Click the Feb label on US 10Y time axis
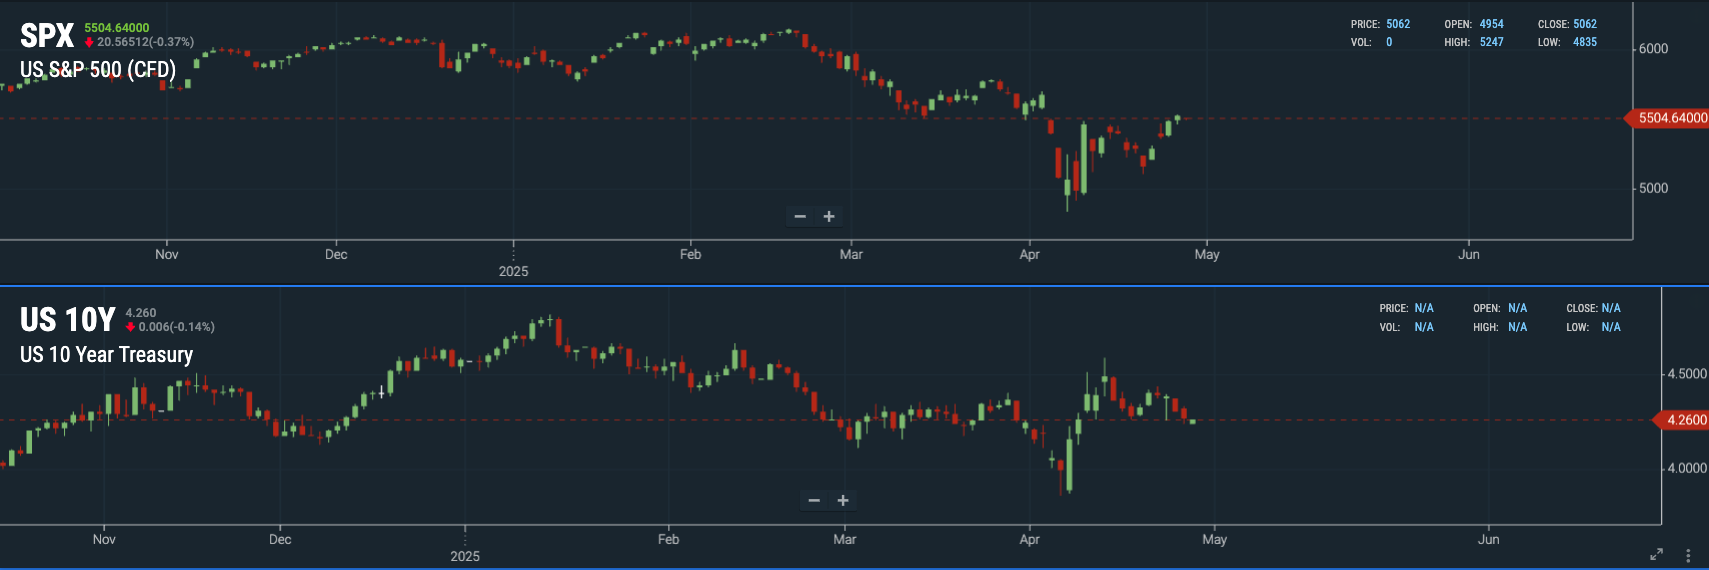 [x=669, y=539]
